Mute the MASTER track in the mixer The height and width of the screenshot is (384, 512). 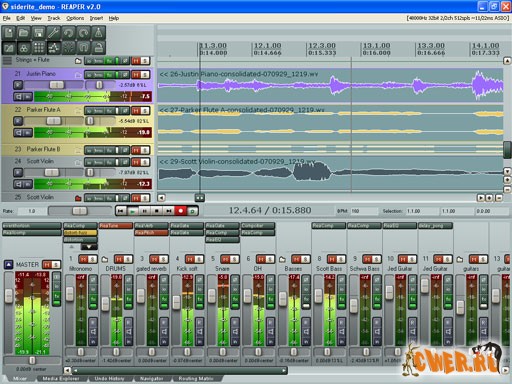tap(47, 265)
